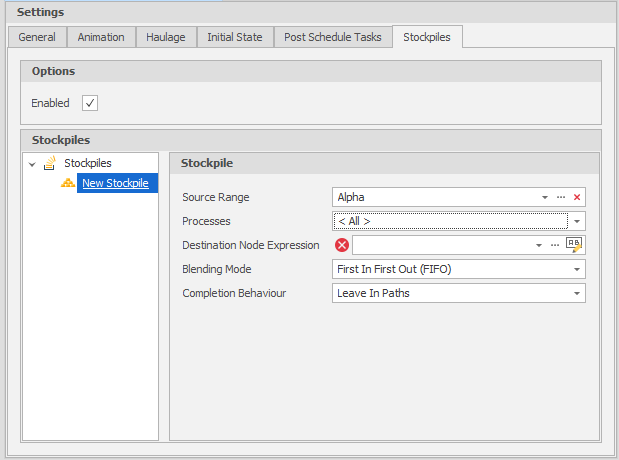Image resolution: width=619 pixels, height=460 pixels.
Task: Click the Stockpiles root folder icon
Action: (50, 163)
